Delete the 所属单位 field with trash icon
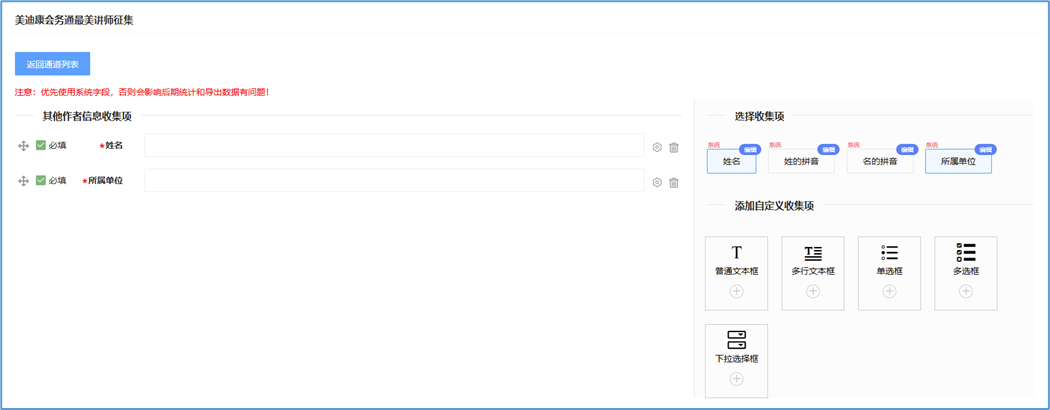 click(x=674, y=182)
